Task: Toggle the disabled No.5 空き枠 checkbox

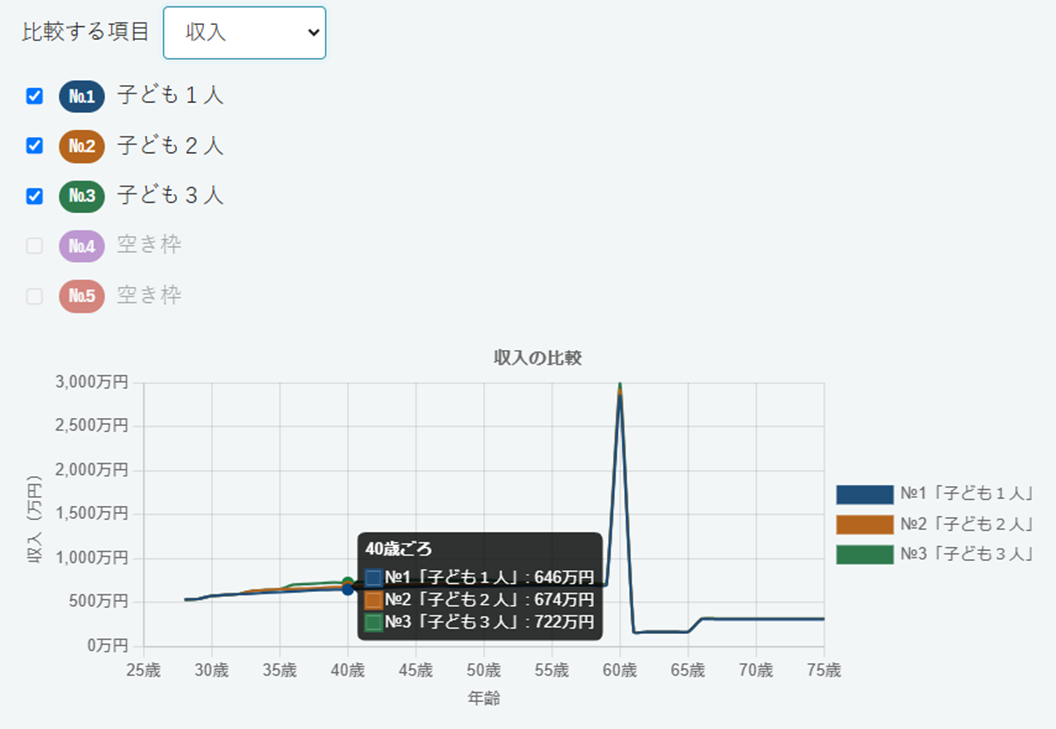Action: 34,296
